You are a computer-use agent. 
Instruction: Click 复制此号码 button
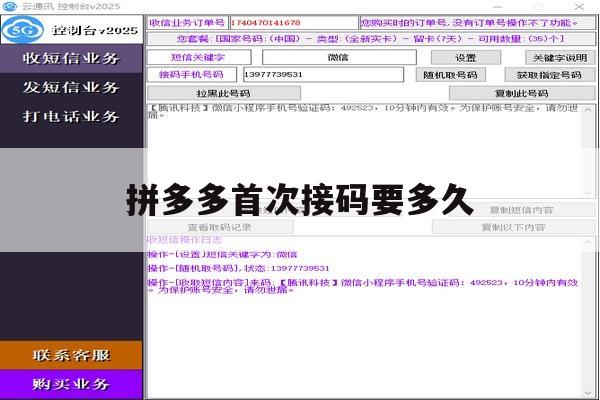click(522, 93)
